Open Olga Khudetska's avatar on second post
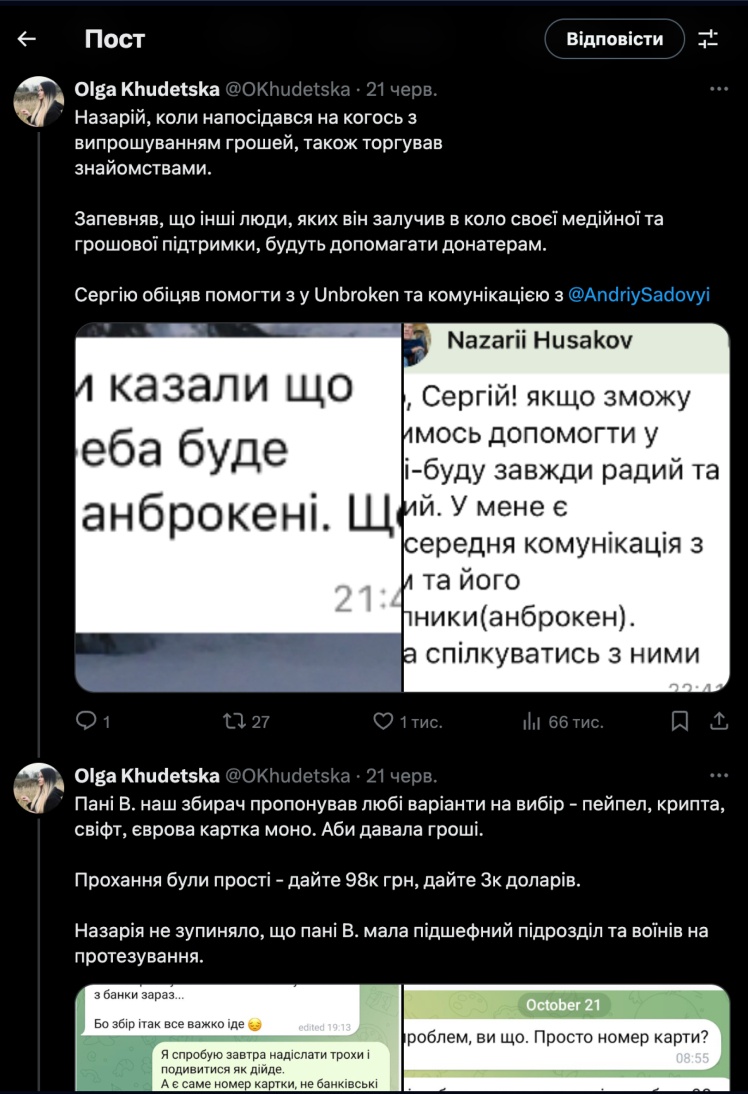The image size is (748, 1094). tap(39, 789)
